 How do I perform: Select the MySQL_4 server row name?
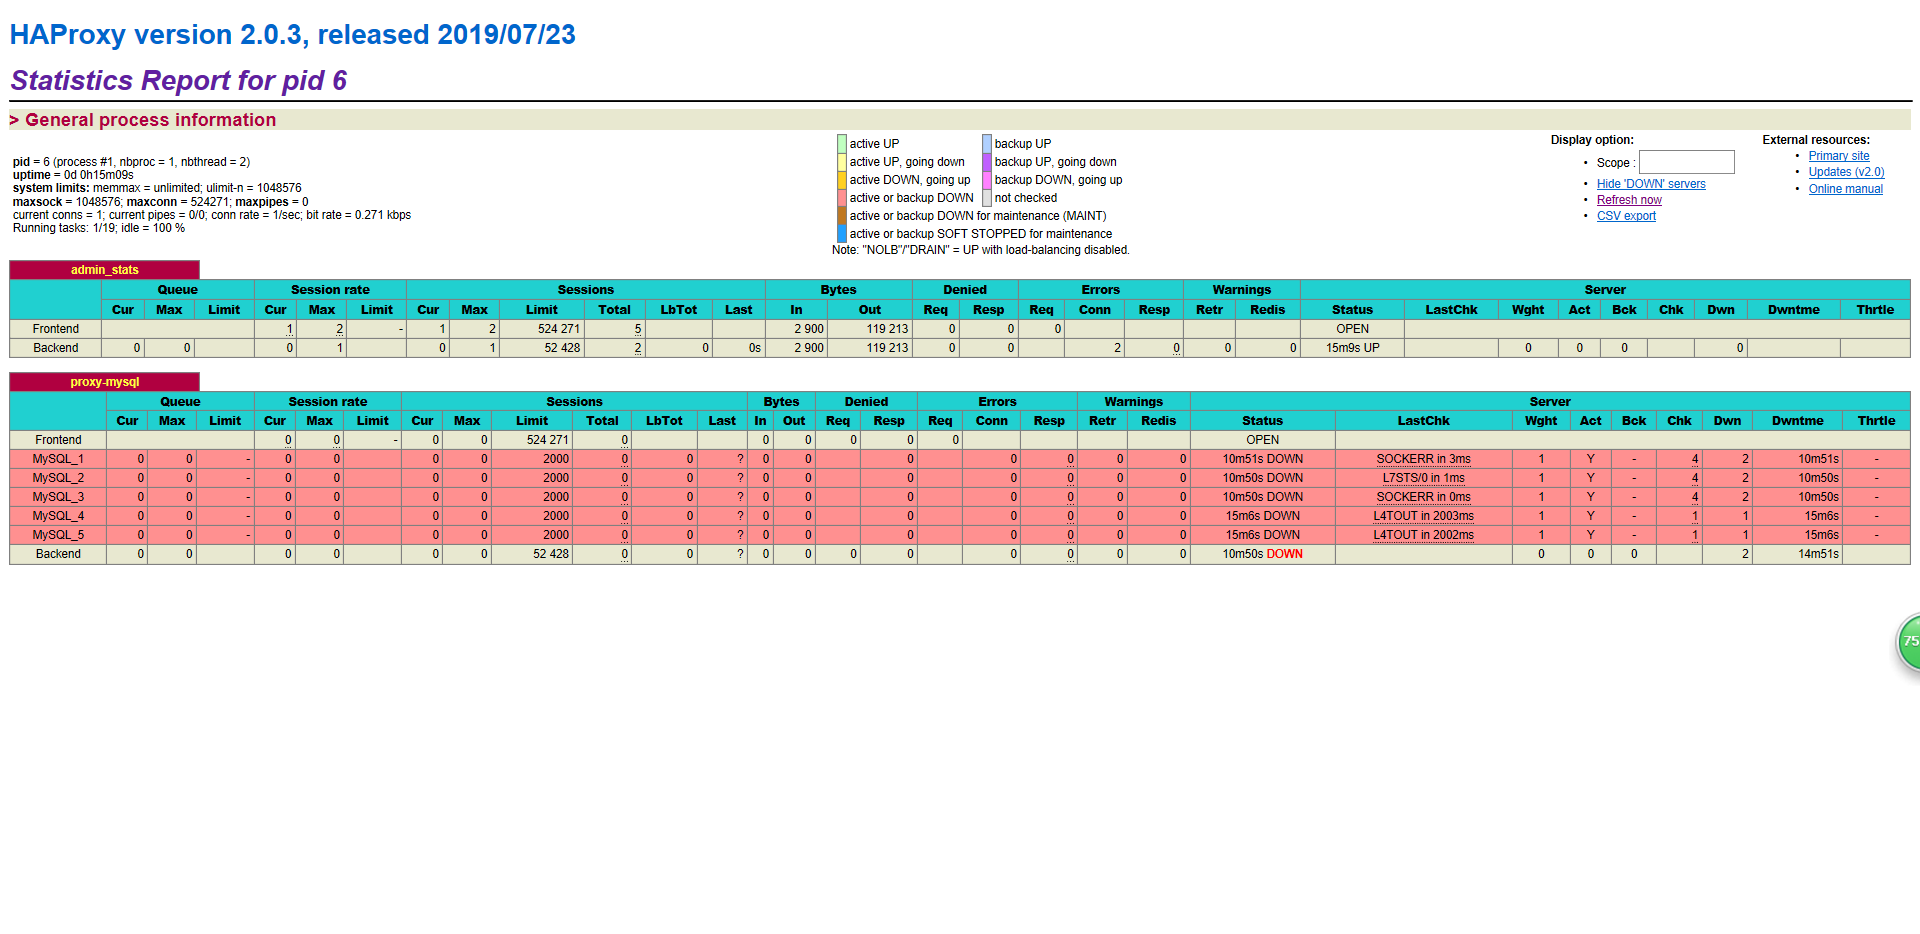click(58, 516)
